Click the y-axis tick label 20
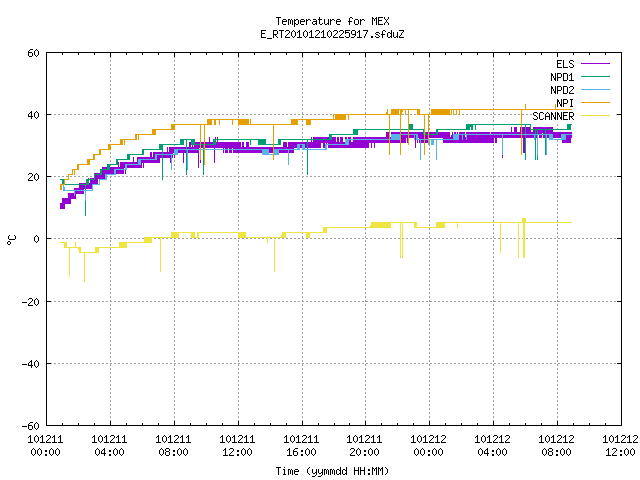The image size is (640, 480). pyautogui.click(x=33, y=177)
